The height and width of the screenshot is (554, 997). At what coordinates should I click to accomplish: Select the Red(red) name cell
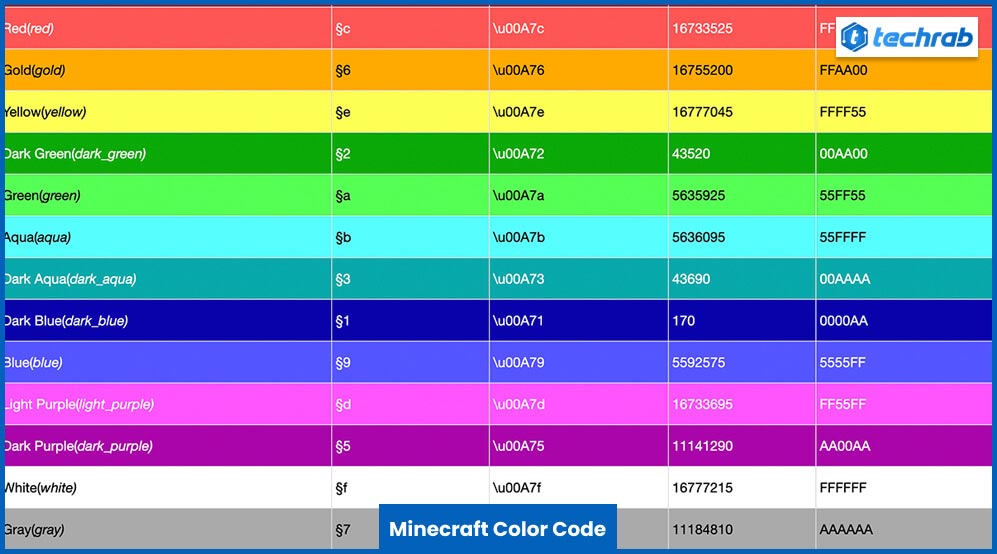pyautogui.click(x=168, y=28)
